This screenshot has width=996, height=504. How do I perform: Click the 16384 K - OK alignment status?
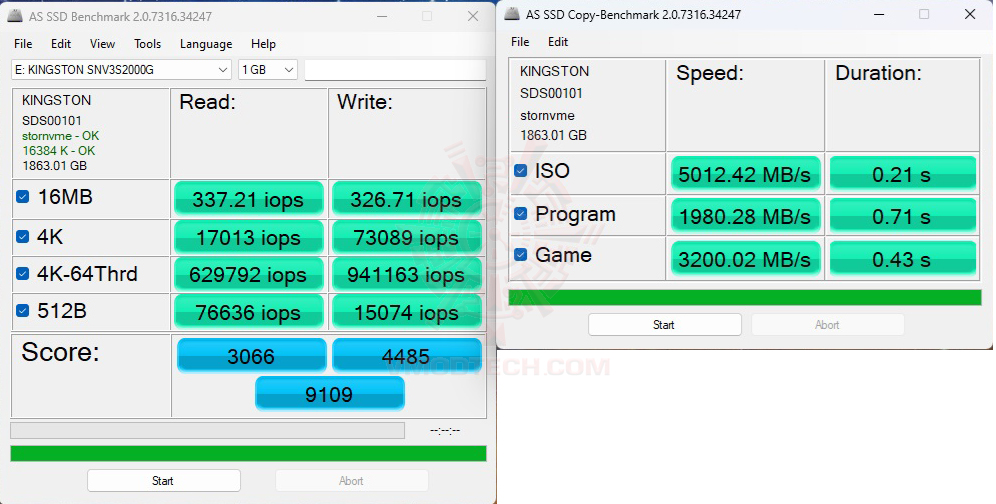point(58,151)
